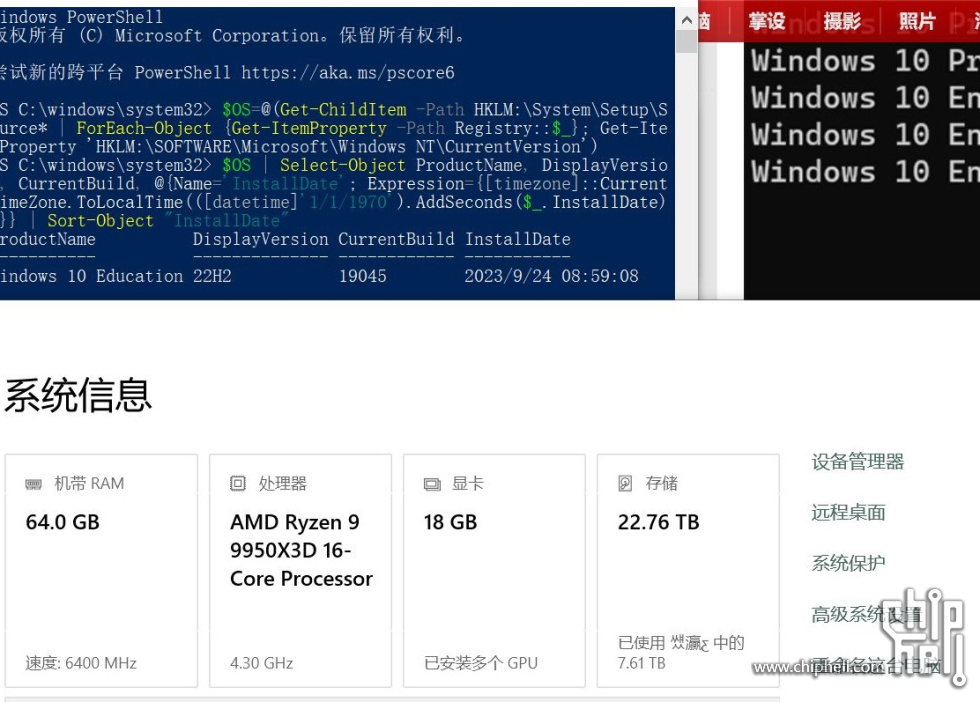This screenshot has height=702, width=980.
Task: Select the 22.76 TB storage value
Action: pyautogui.click(x=658, y=522)
